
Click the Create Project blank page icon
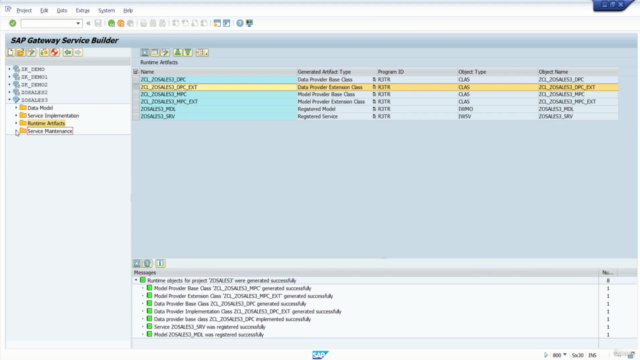pyautogui.click(x=11, y=52)
